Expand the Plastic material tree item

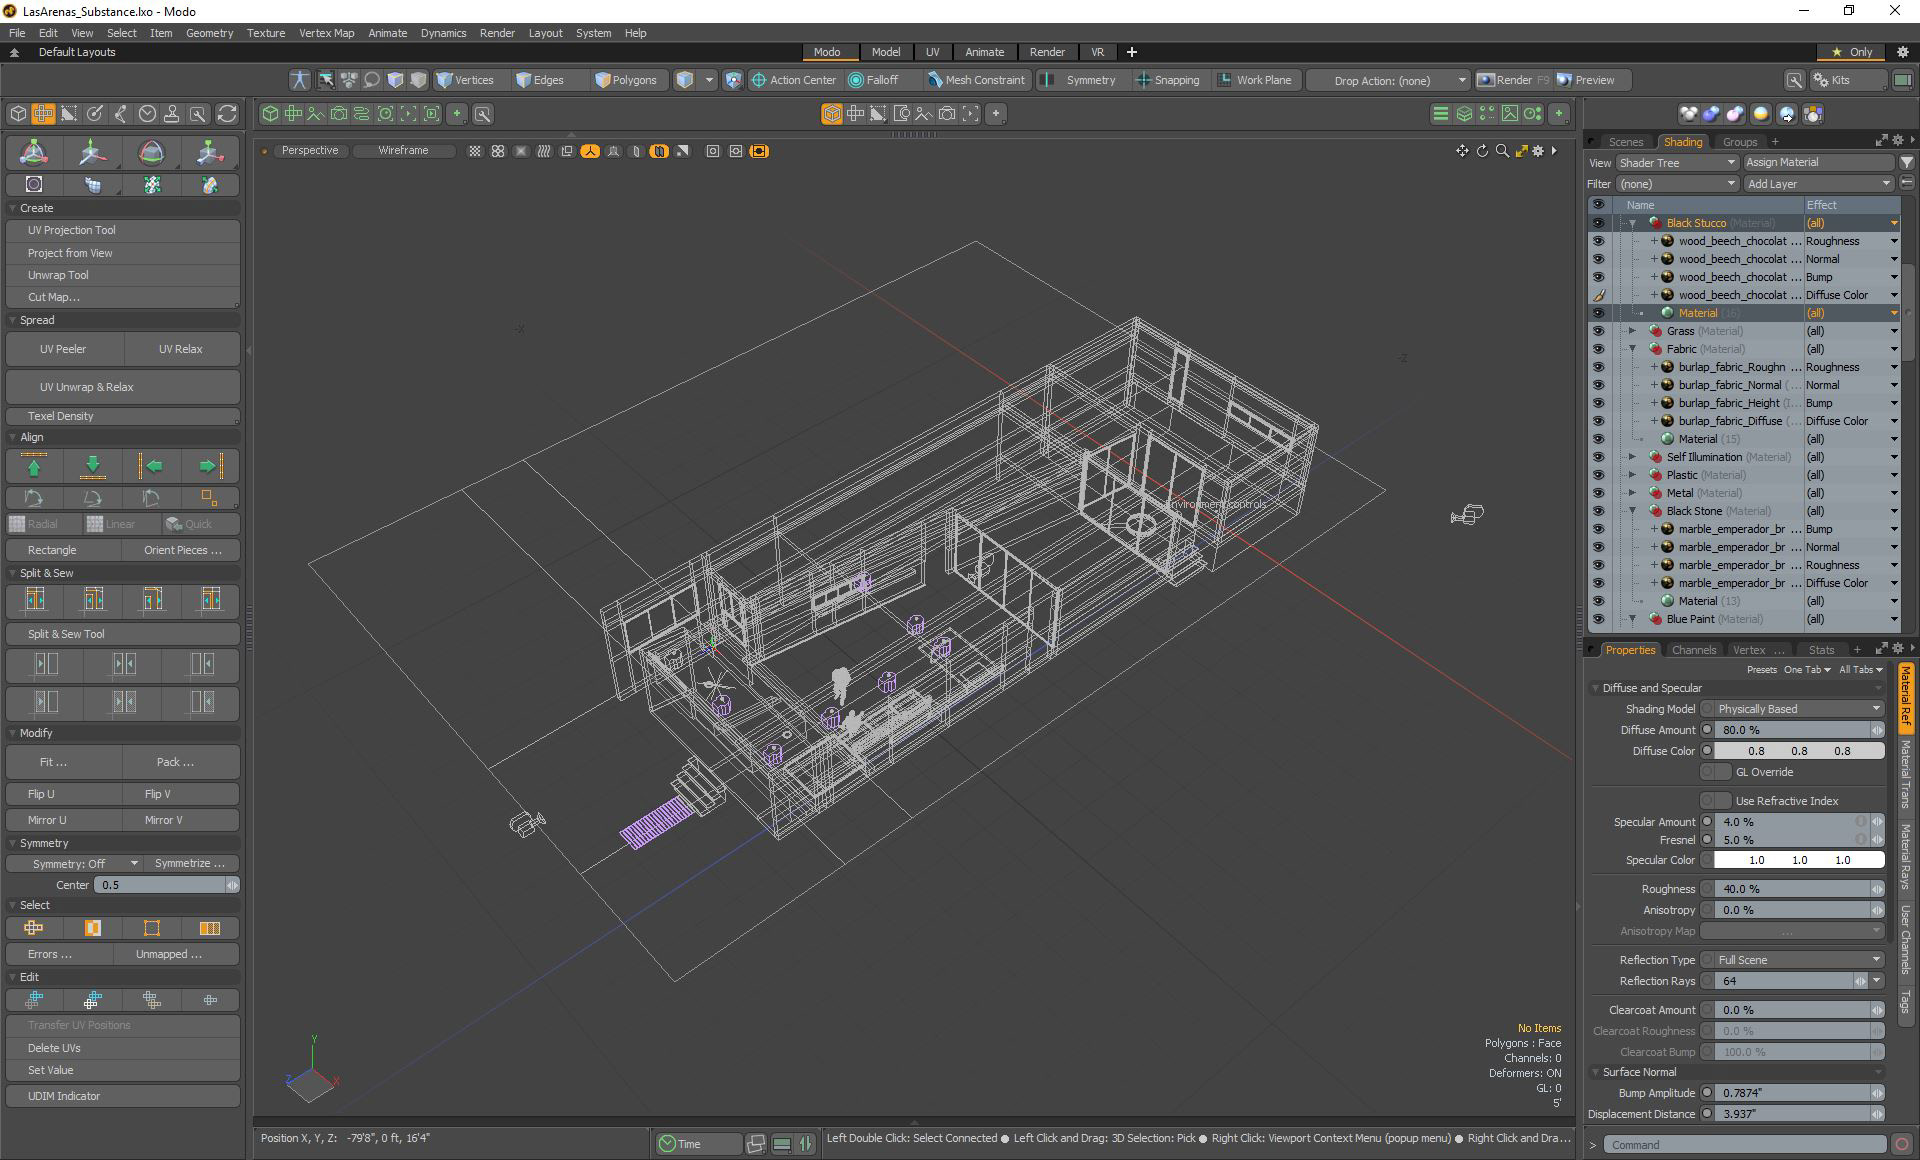[x=1632, y=475]
